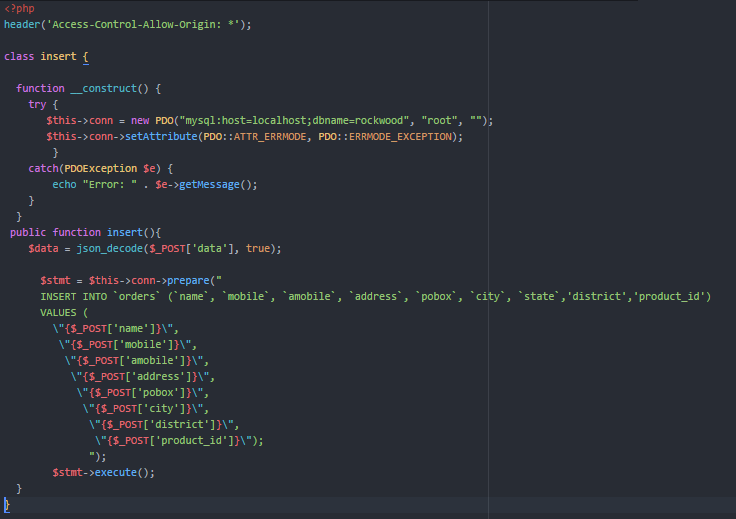Click the $_POST['pobox'] value line
This screenshot has height=519, width=736.
(x=143, y=392)
